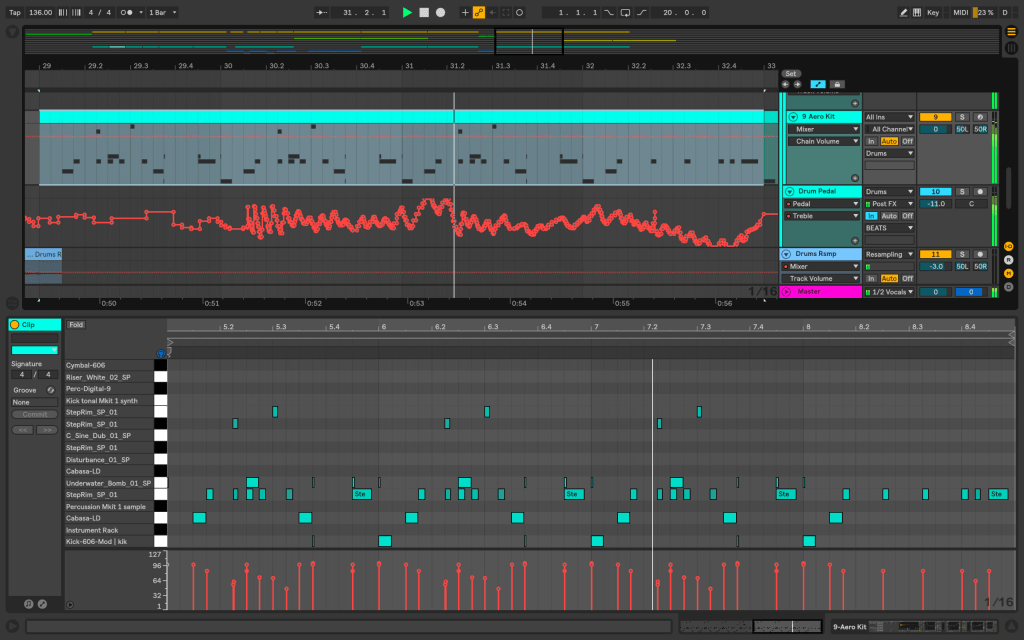This screenshot has height=640, width=1024.
Task: Open the Groove hot-swap icon
Action: pyautogui.click(x=50, y=390)
